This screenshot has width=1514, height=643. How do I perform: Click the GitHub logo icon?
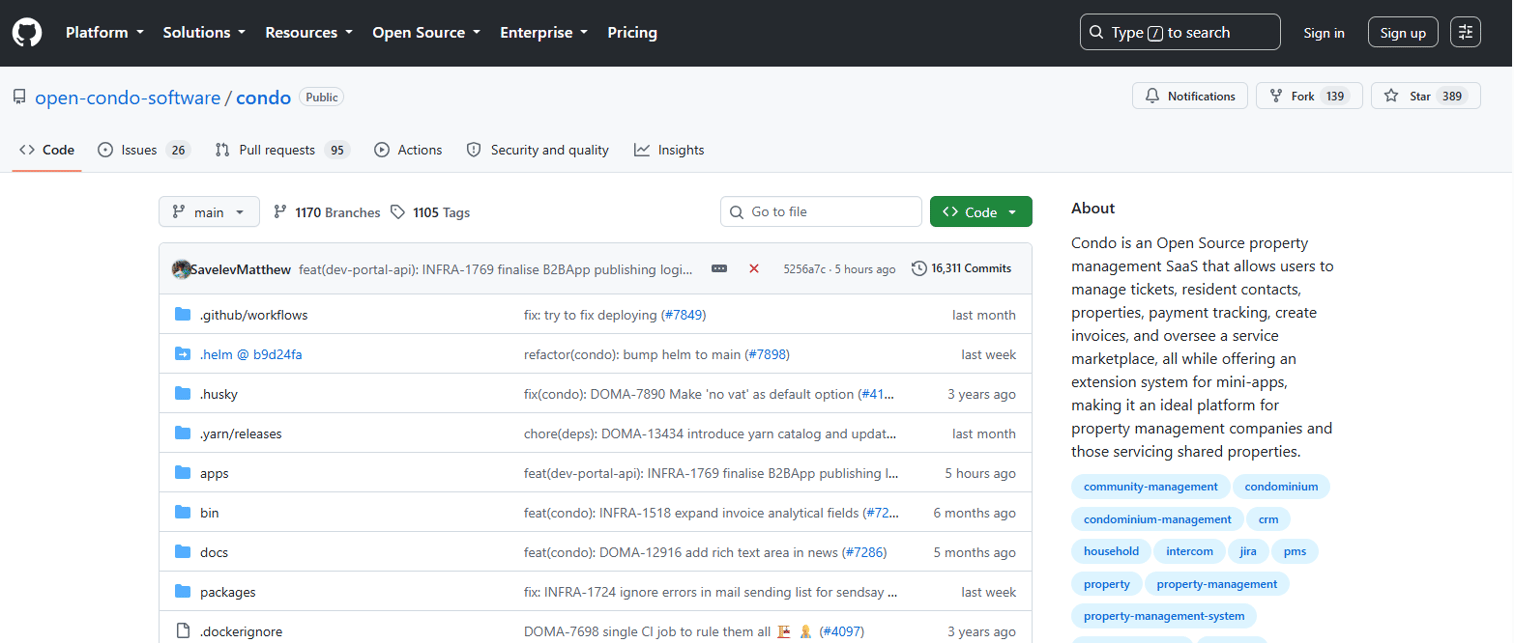[x=27, y=32]
